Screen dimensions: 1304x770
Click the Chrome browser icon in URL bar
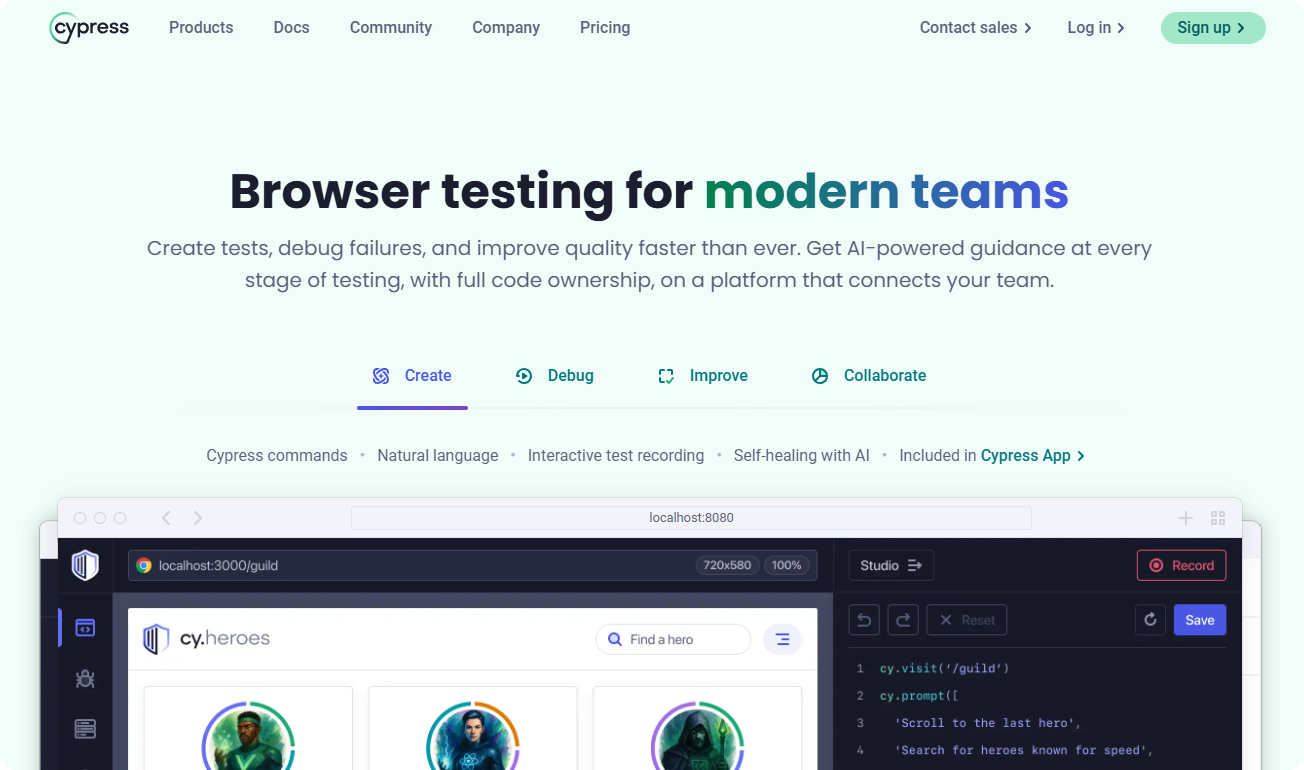click(x=144, y=565)
